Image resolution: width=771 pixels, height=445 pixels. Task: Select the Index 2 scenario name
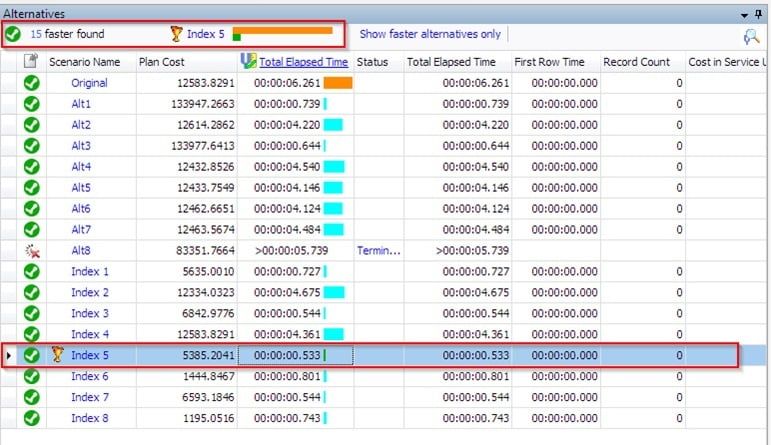pyautogui.click(x=90, y=293)
